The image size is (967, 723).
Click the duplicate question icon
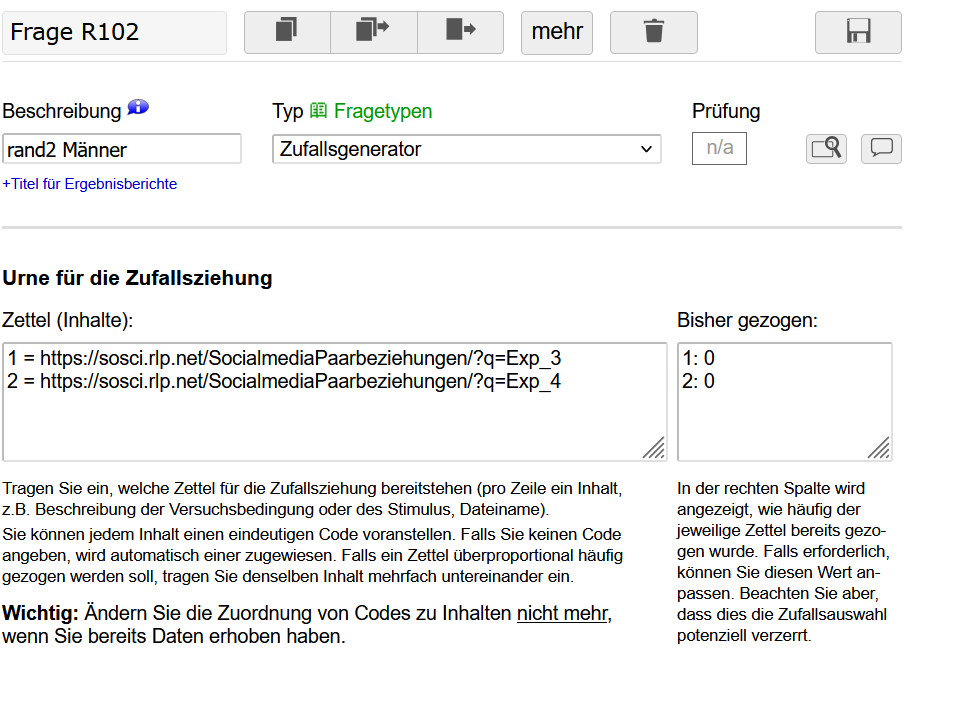pos(287,32)
